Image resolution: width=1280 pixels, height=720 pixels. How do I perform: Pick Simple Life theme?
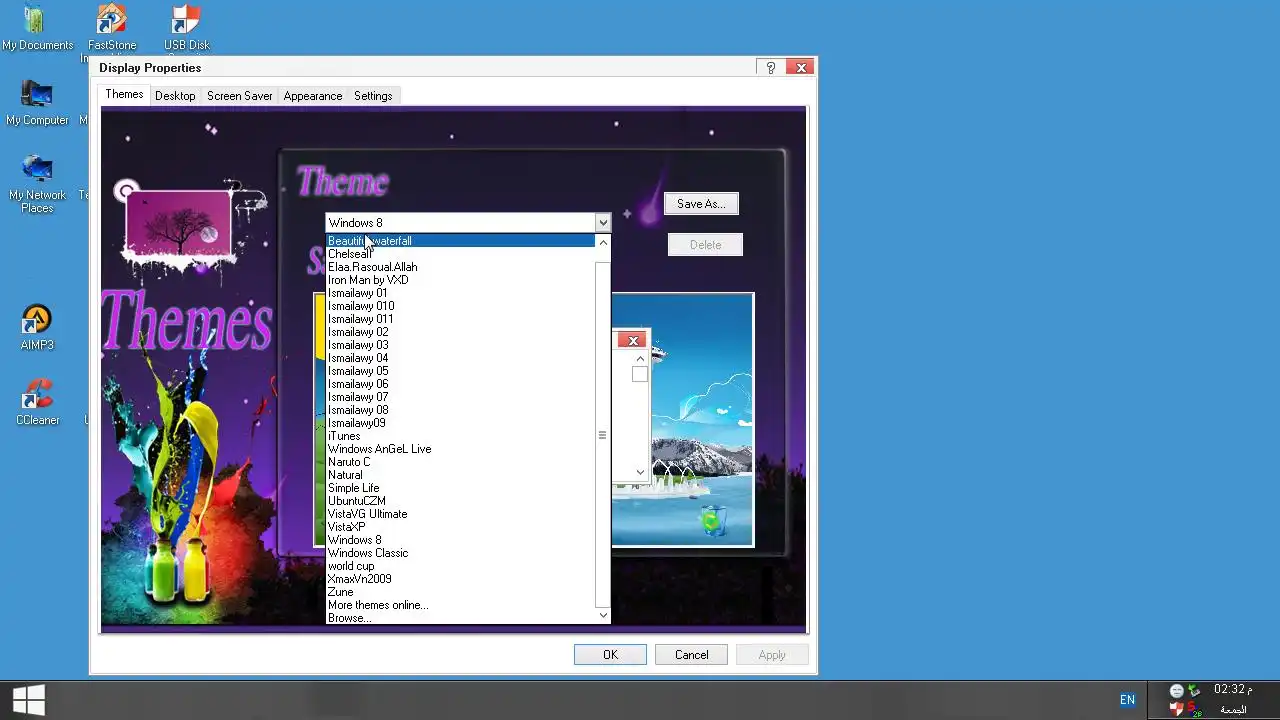[461, 488]
